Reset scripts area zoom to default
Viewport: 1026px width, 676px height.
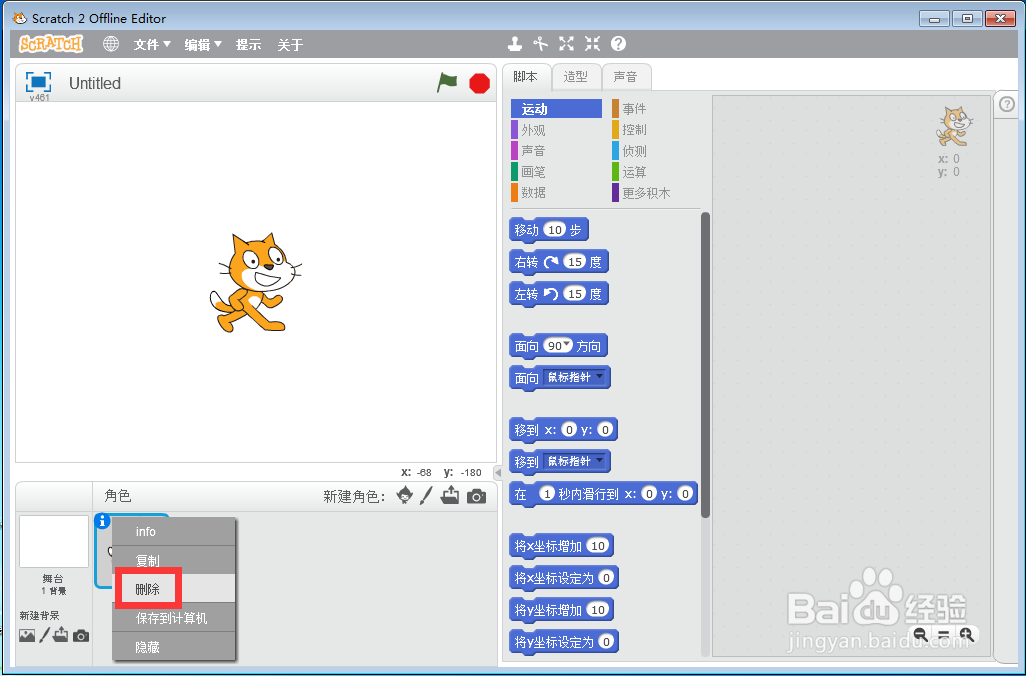coord(944,634)
